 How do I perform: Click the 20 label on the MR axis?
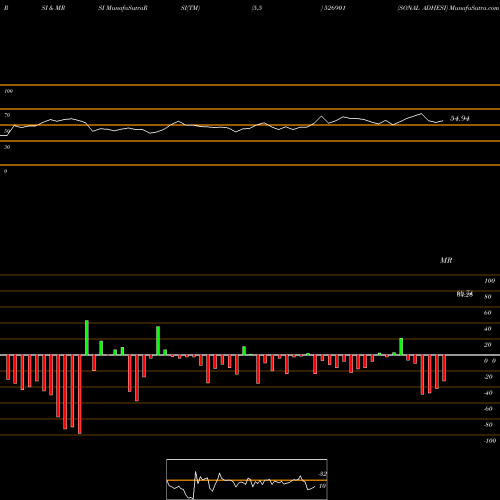point(488,345)
